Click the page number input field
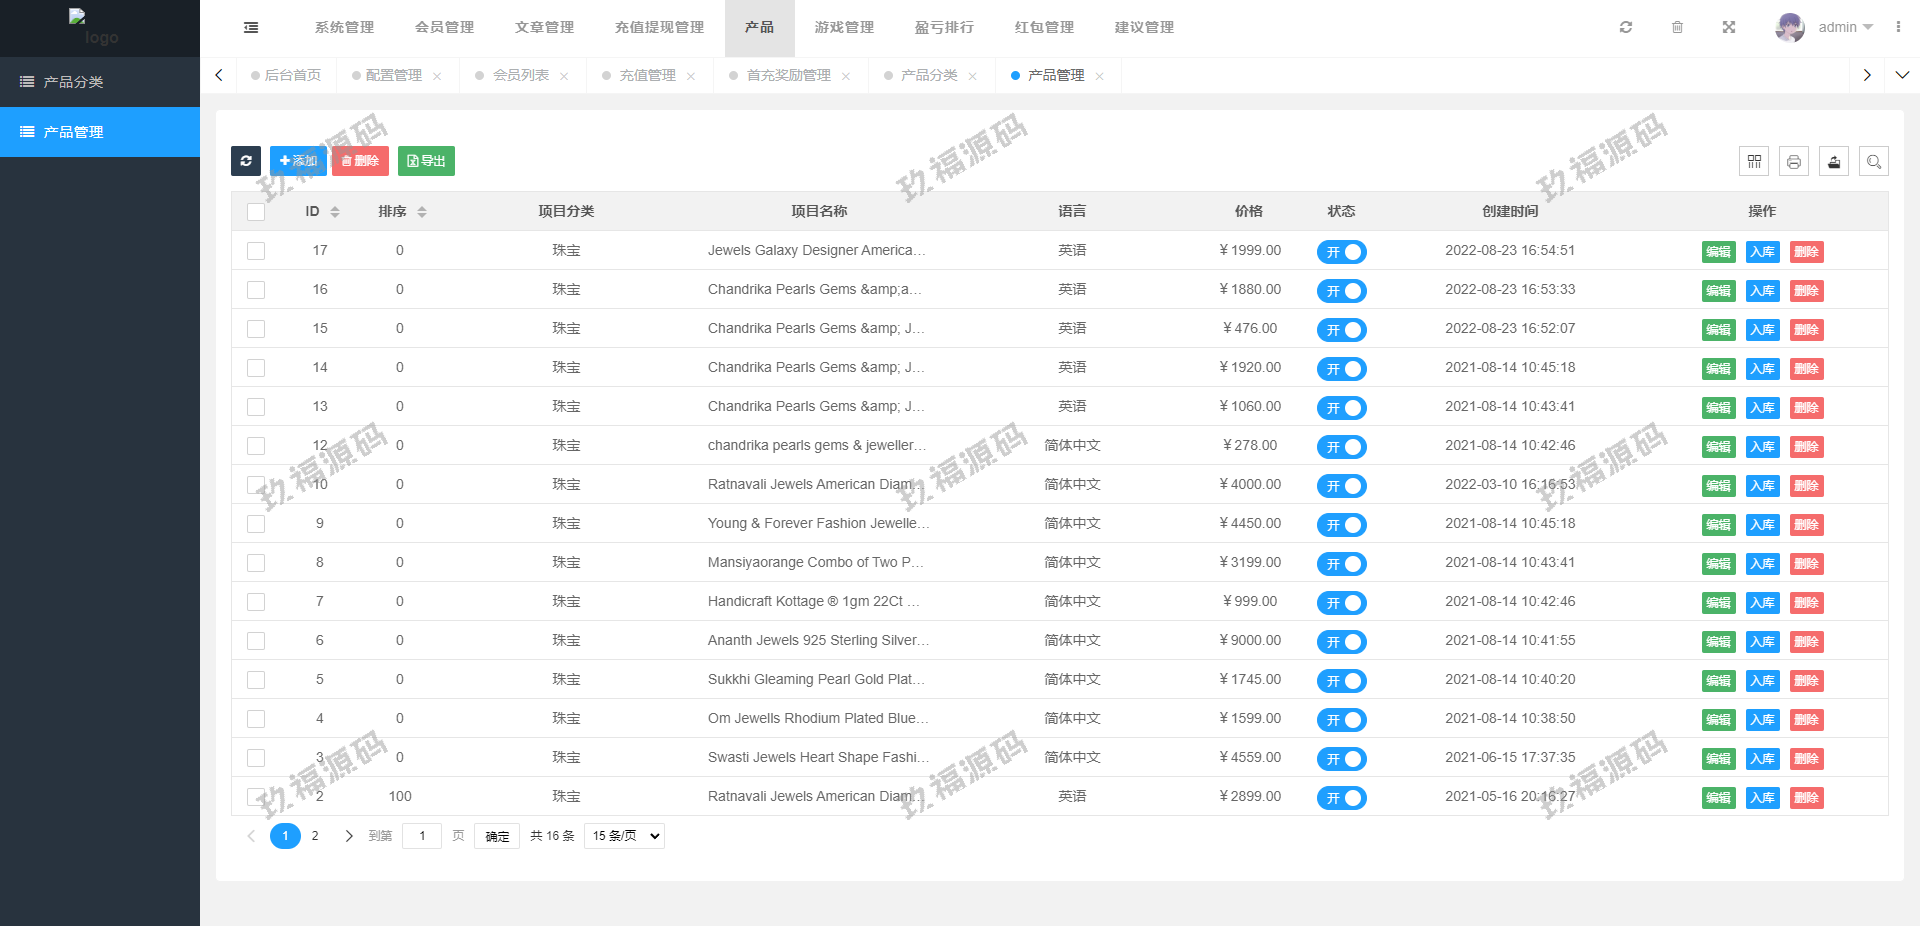The width and height of the screenshot is (1920, 926). [x=422, y=836]
